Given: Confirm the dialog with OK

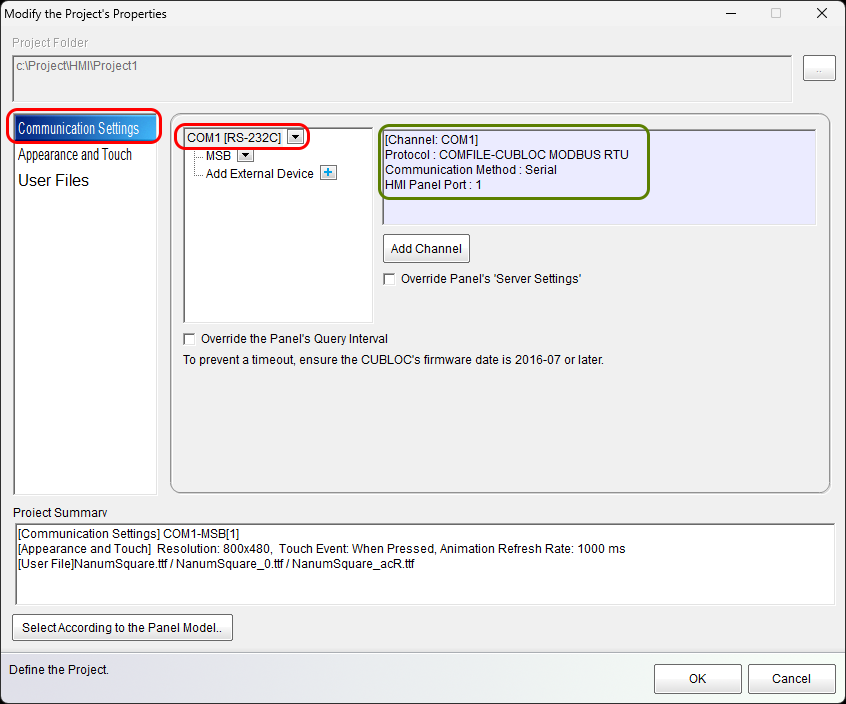Looking at the screenshot, I should [697, 679].
